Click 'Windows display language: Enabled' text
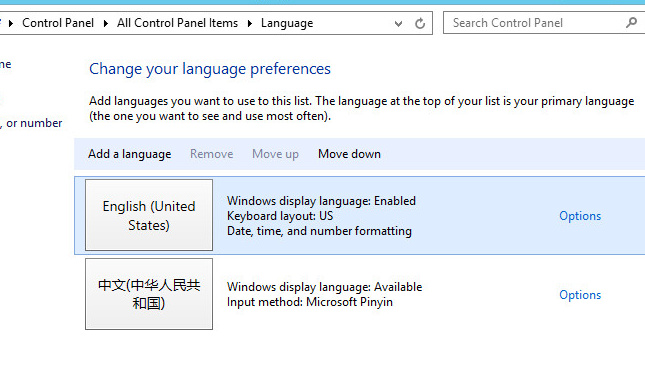This screenshot has height=370, width=645. [x=321, y=201]
